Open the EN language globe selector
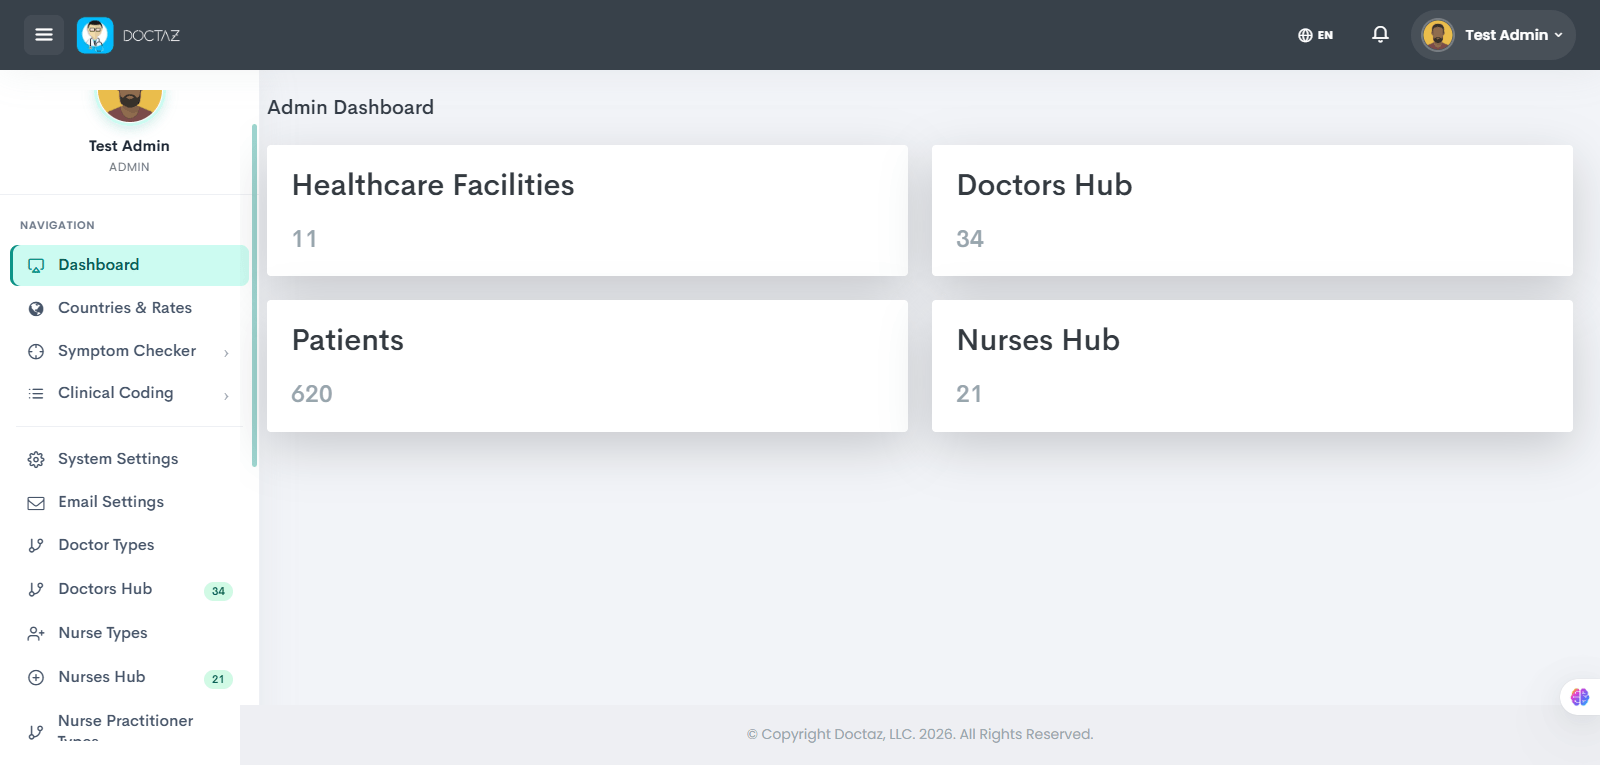Image resolution: width=1600 pixels, height=765 pixels. pyautogui.click(x=1315, y=35)
